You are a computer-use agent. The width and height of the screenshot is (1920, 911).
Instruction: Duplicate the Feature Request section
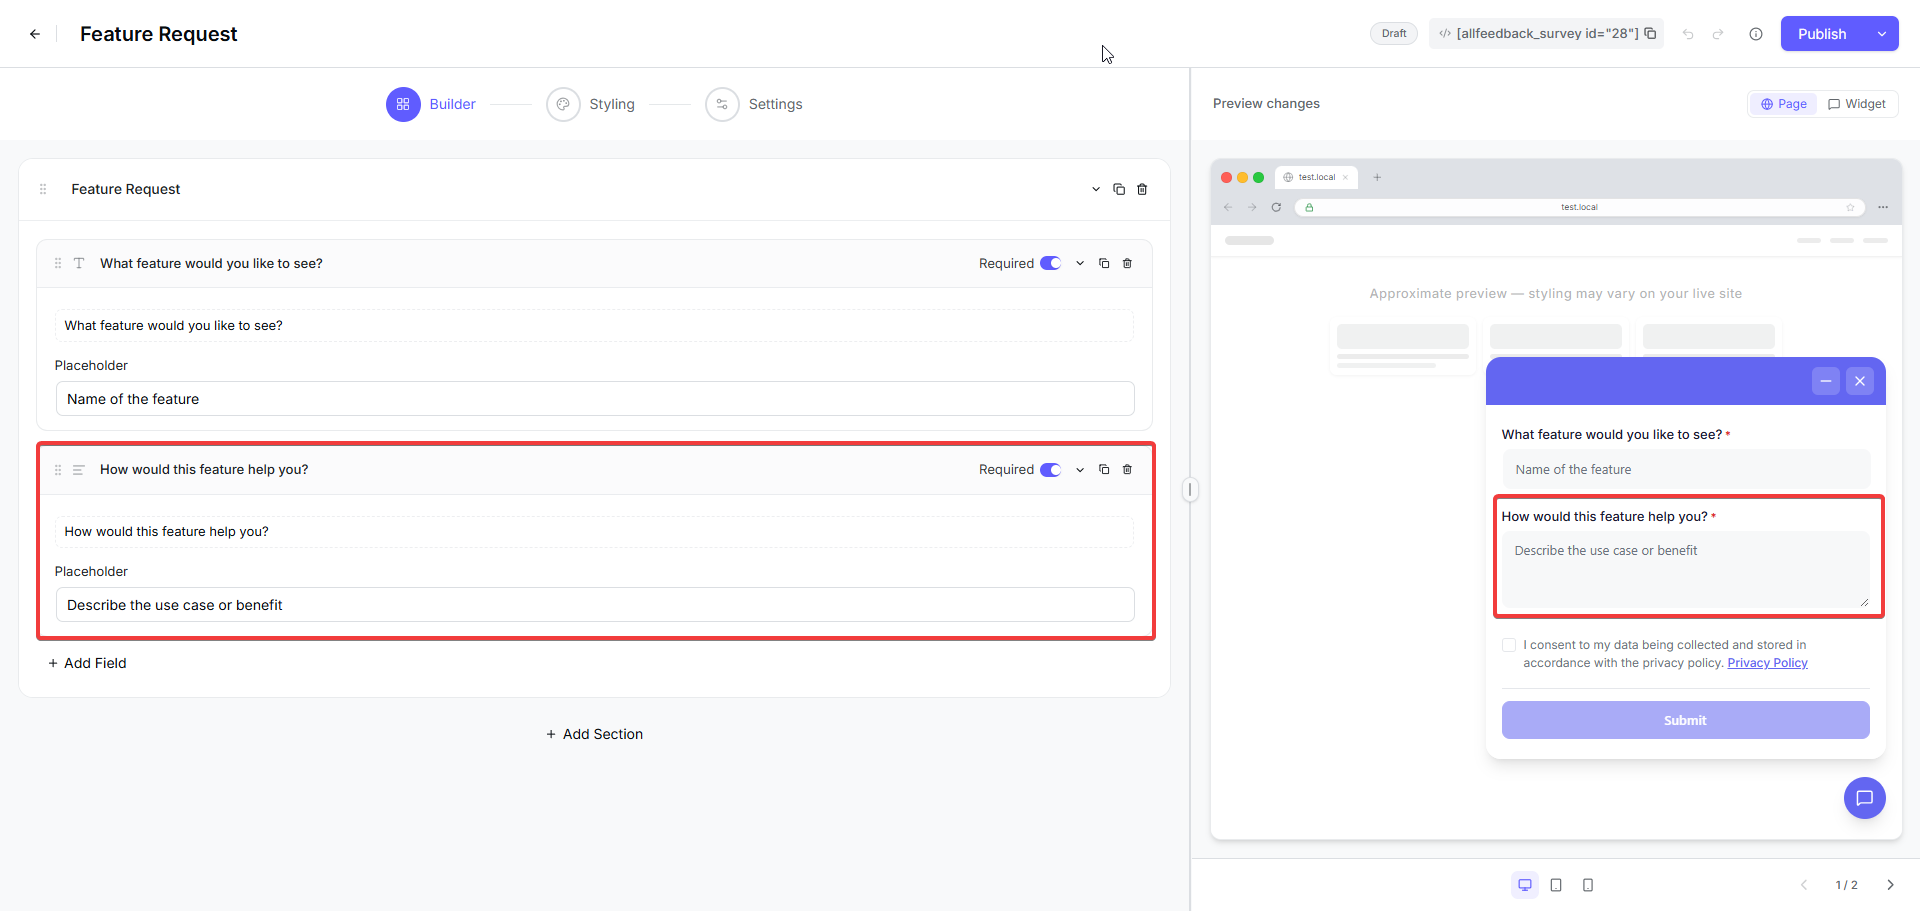coord(1119,189)
